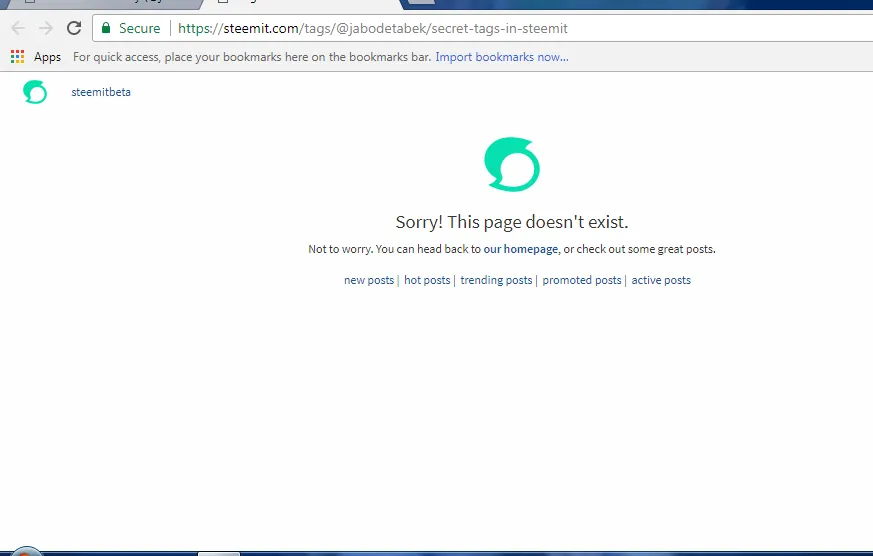The width and height of the screenshot is (873, 556).
Task: Go to 'our homepage' link
Action: pos(521,249)
